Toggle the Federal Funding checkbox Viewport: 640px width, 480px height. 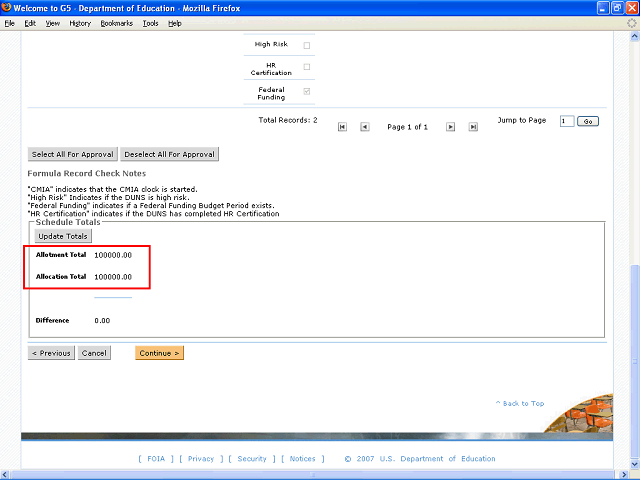(x=307, y=91)
